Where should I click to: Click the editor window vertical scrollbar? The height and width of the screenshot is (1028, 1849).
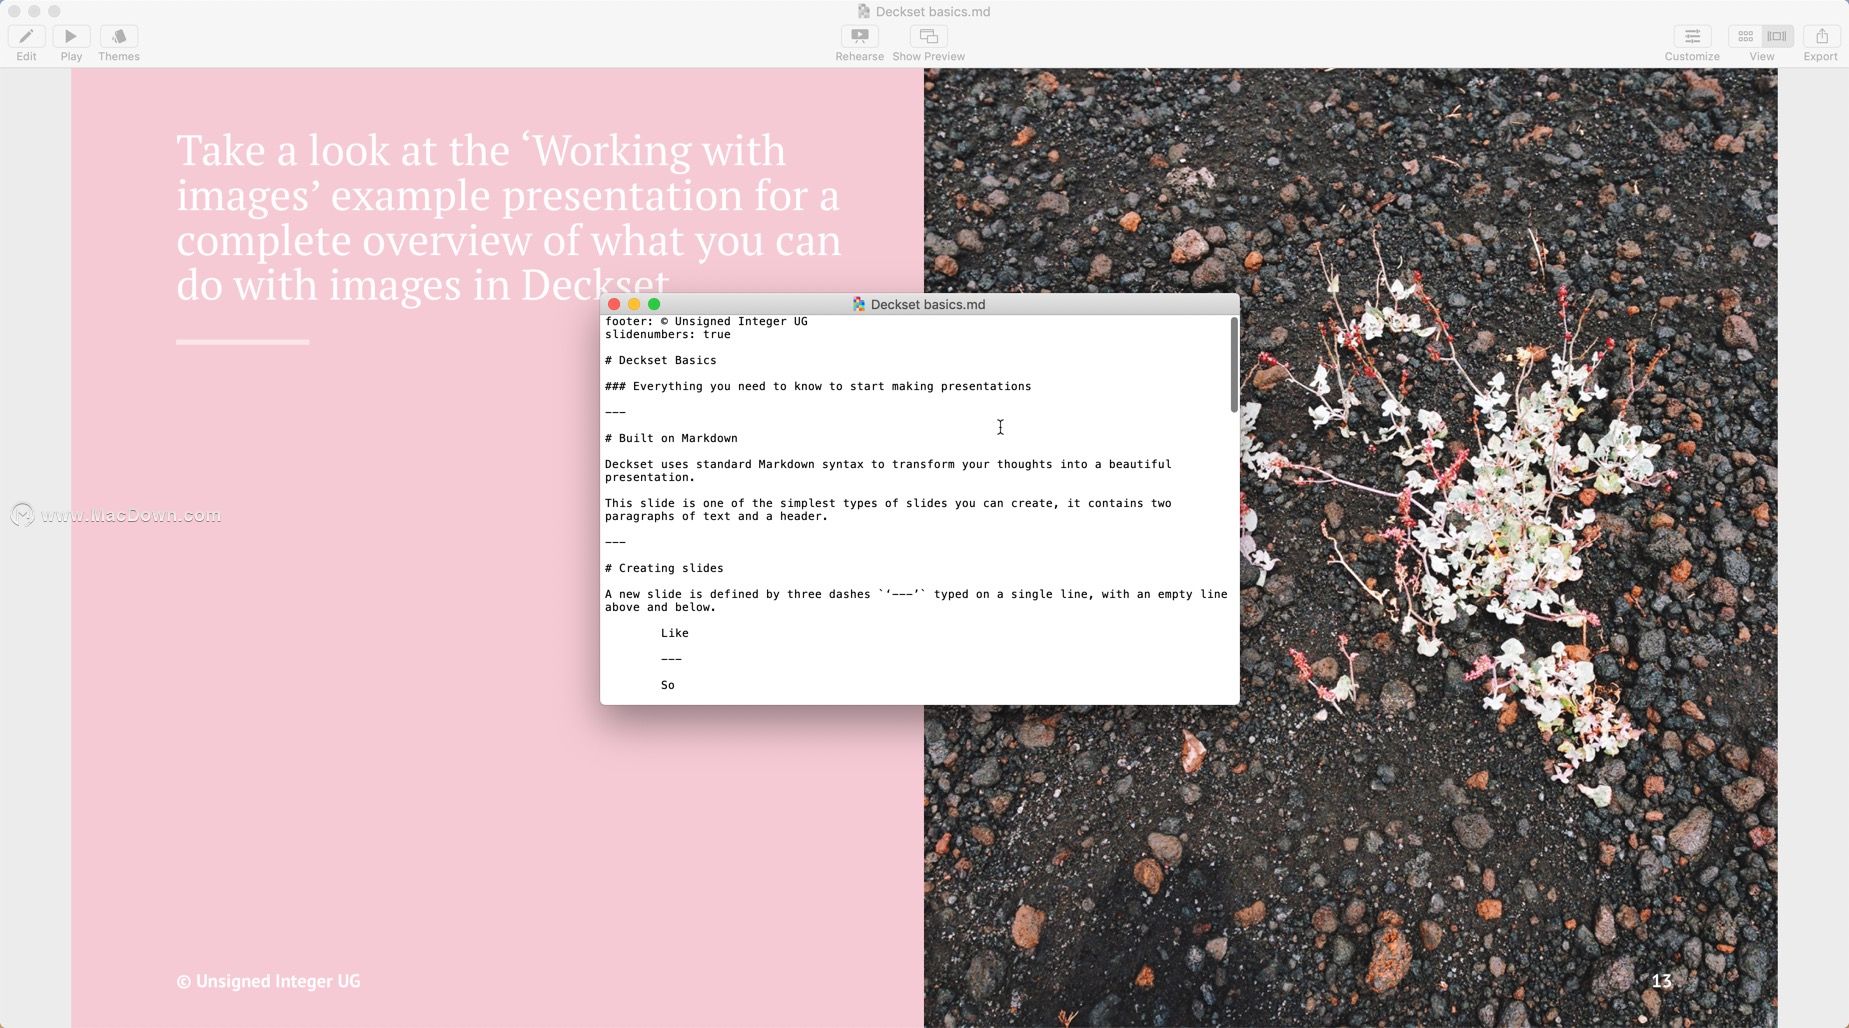(1234, 365)
